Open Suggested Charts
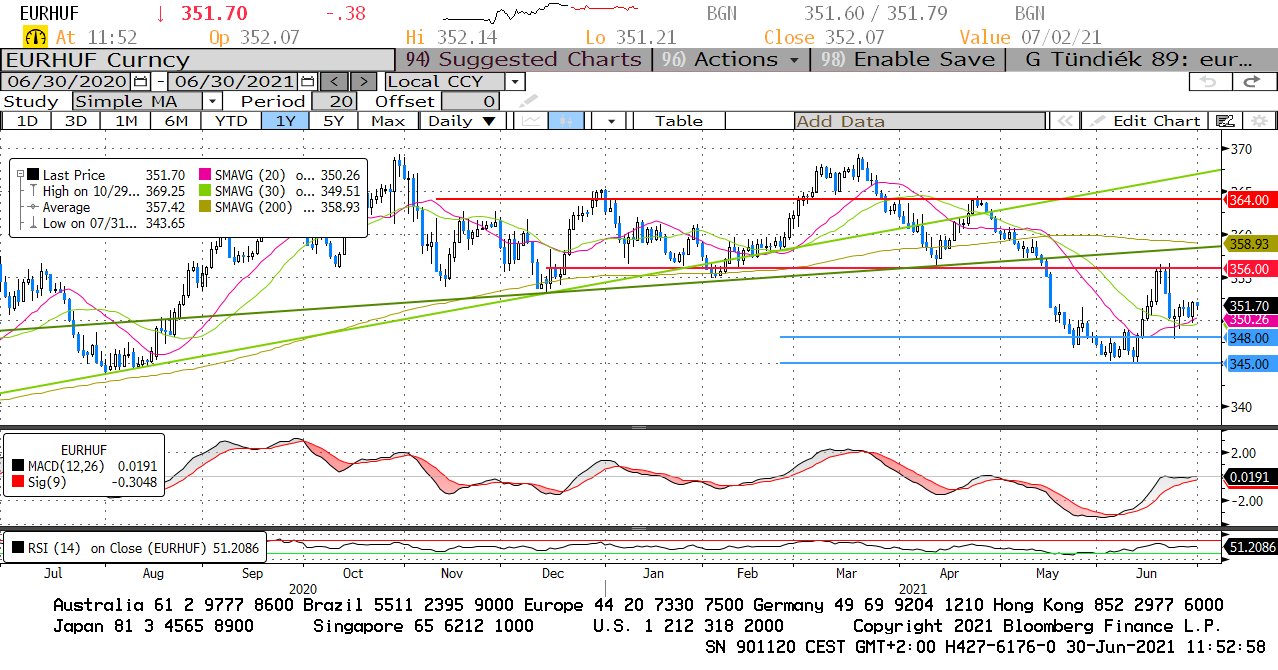This screenshot has width=1278, height=670. [523, 59]
